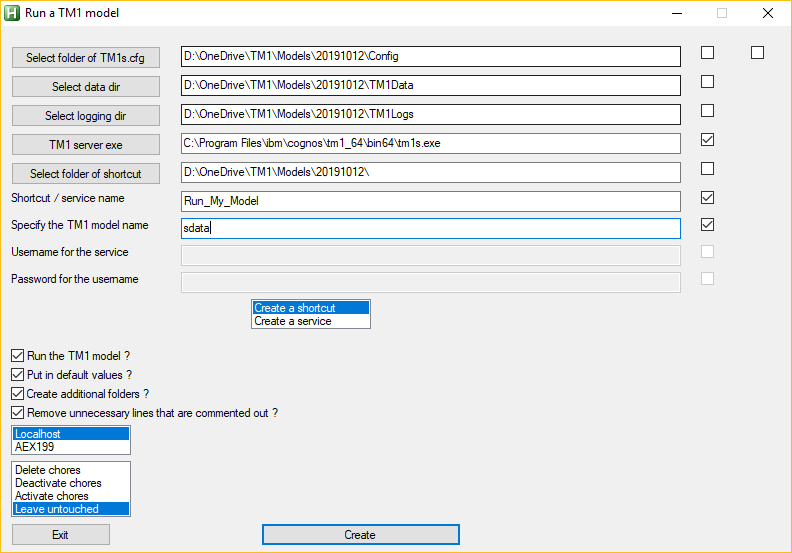Screen dimensions: 792x553
Task: Uncheck Put in default values option
Action: pos(18,375)
